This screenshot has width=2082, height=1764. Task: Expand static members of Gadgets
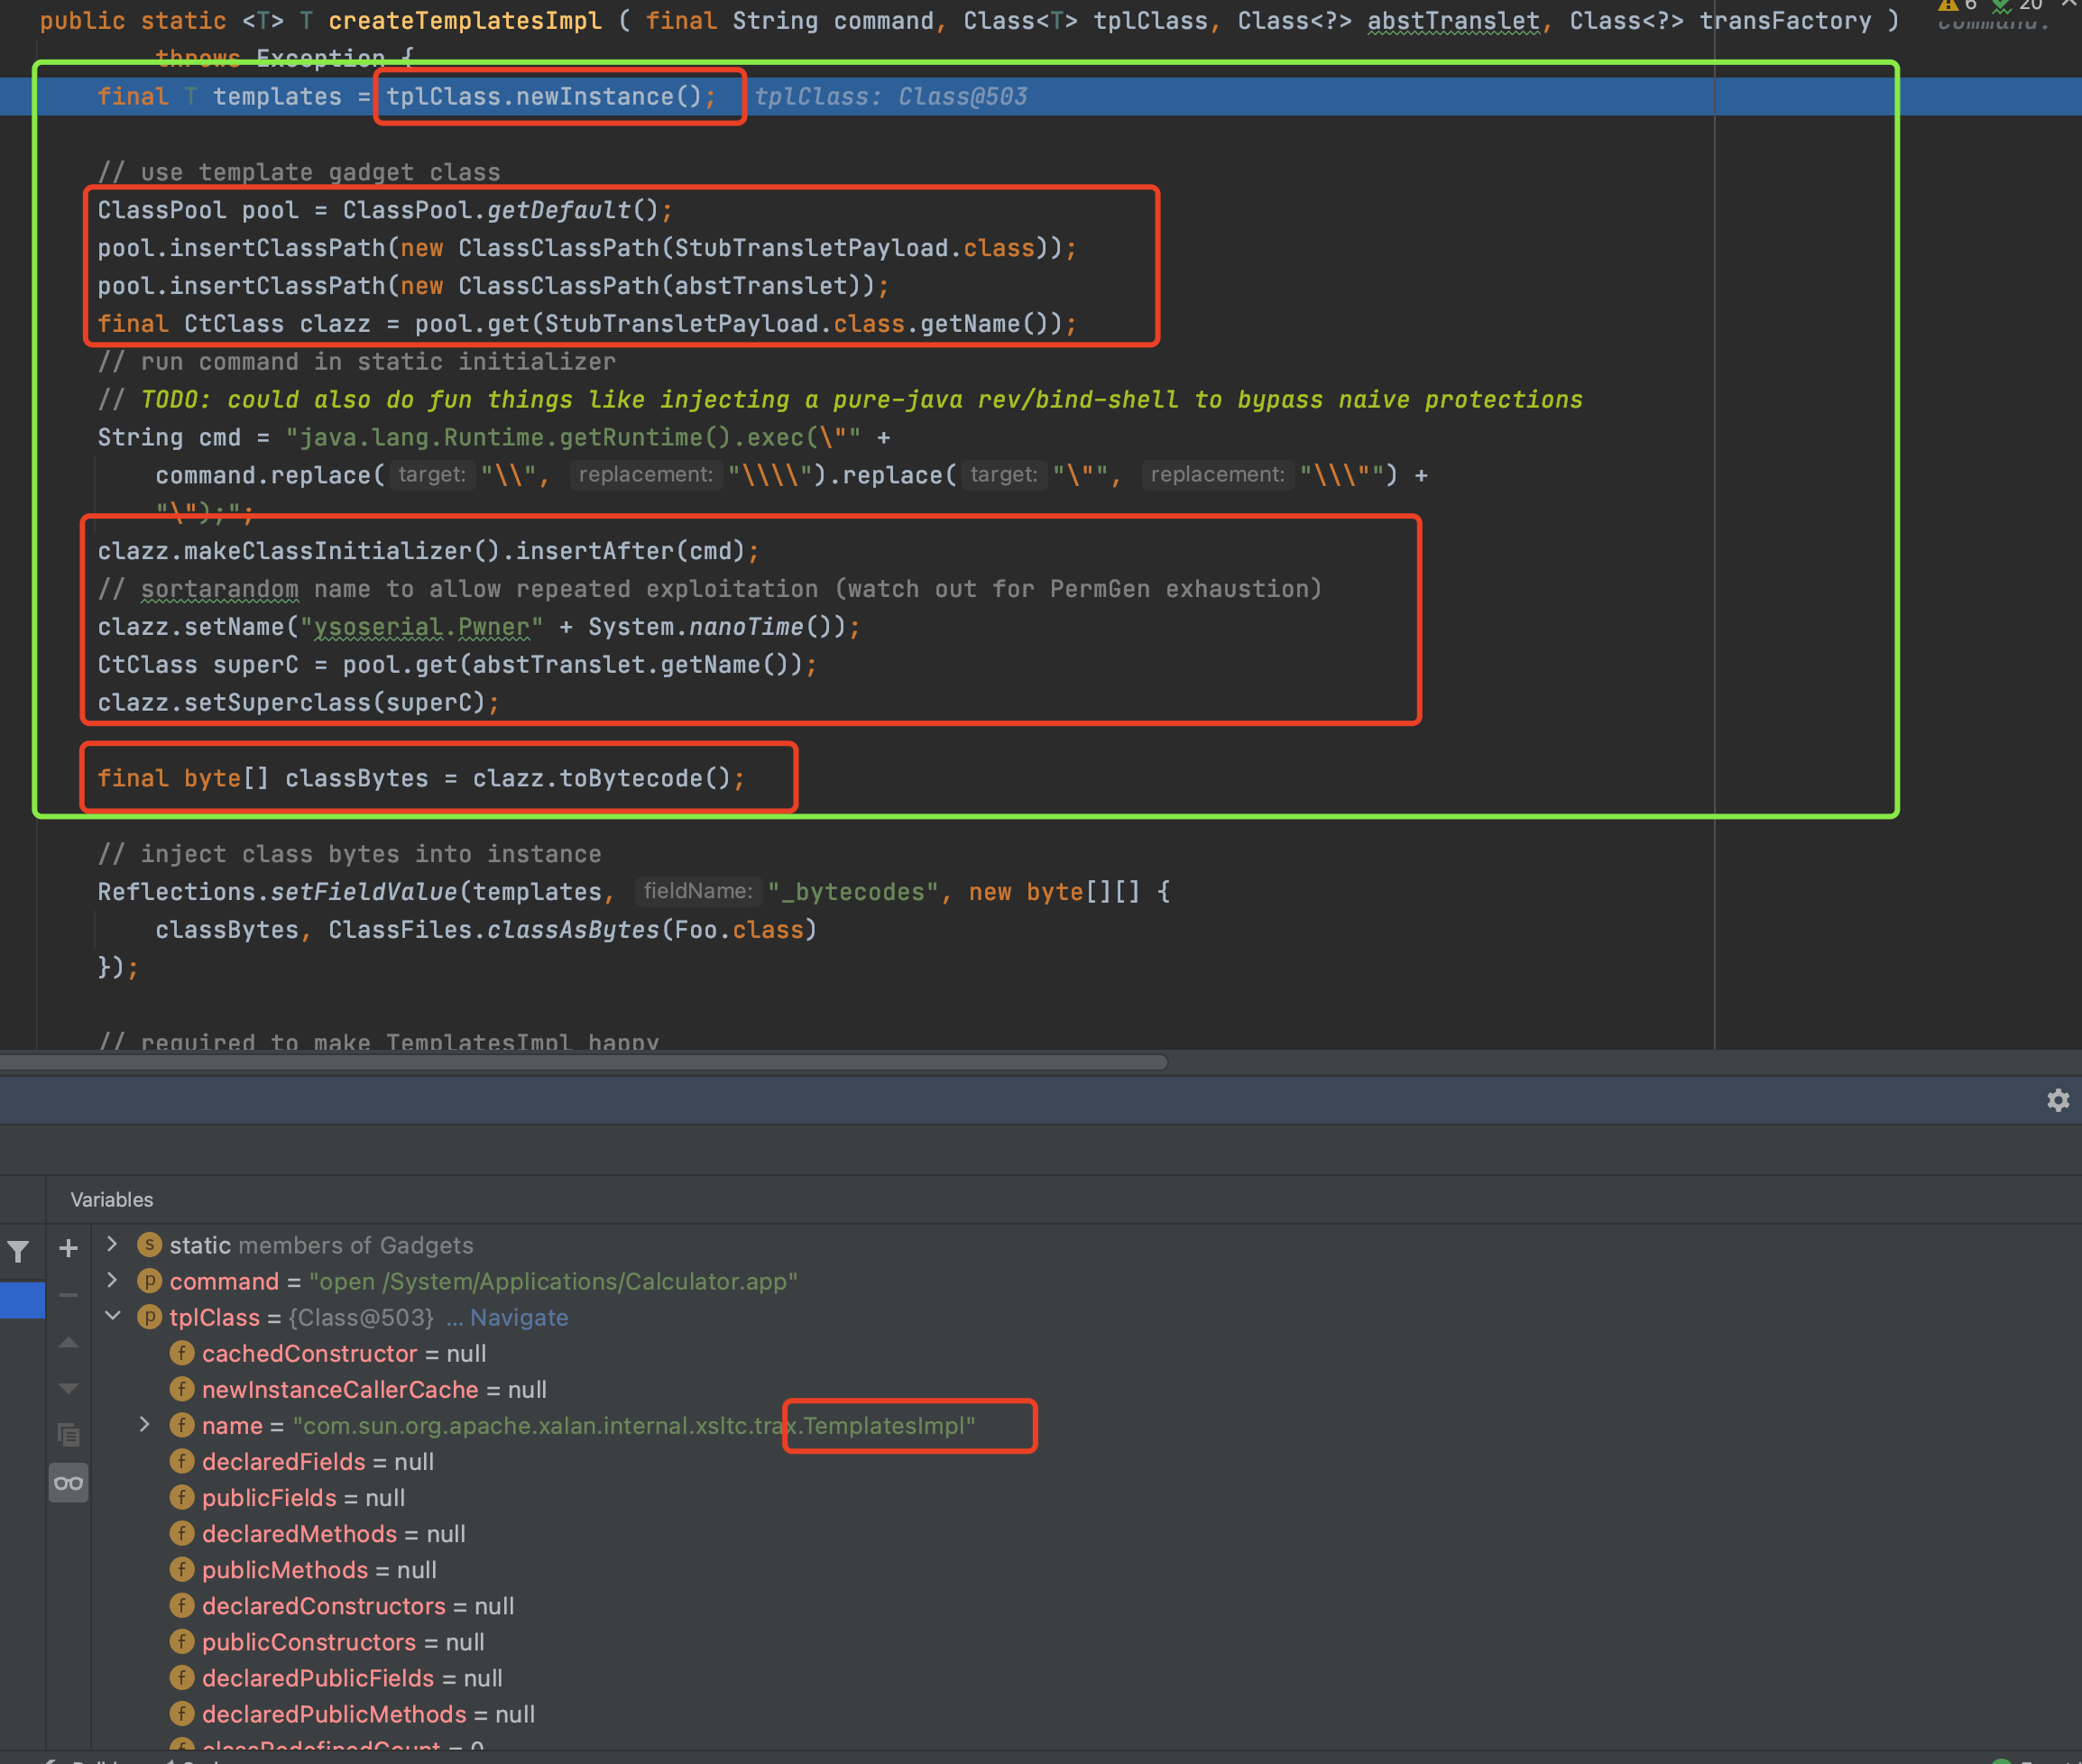pos(113,1244)
